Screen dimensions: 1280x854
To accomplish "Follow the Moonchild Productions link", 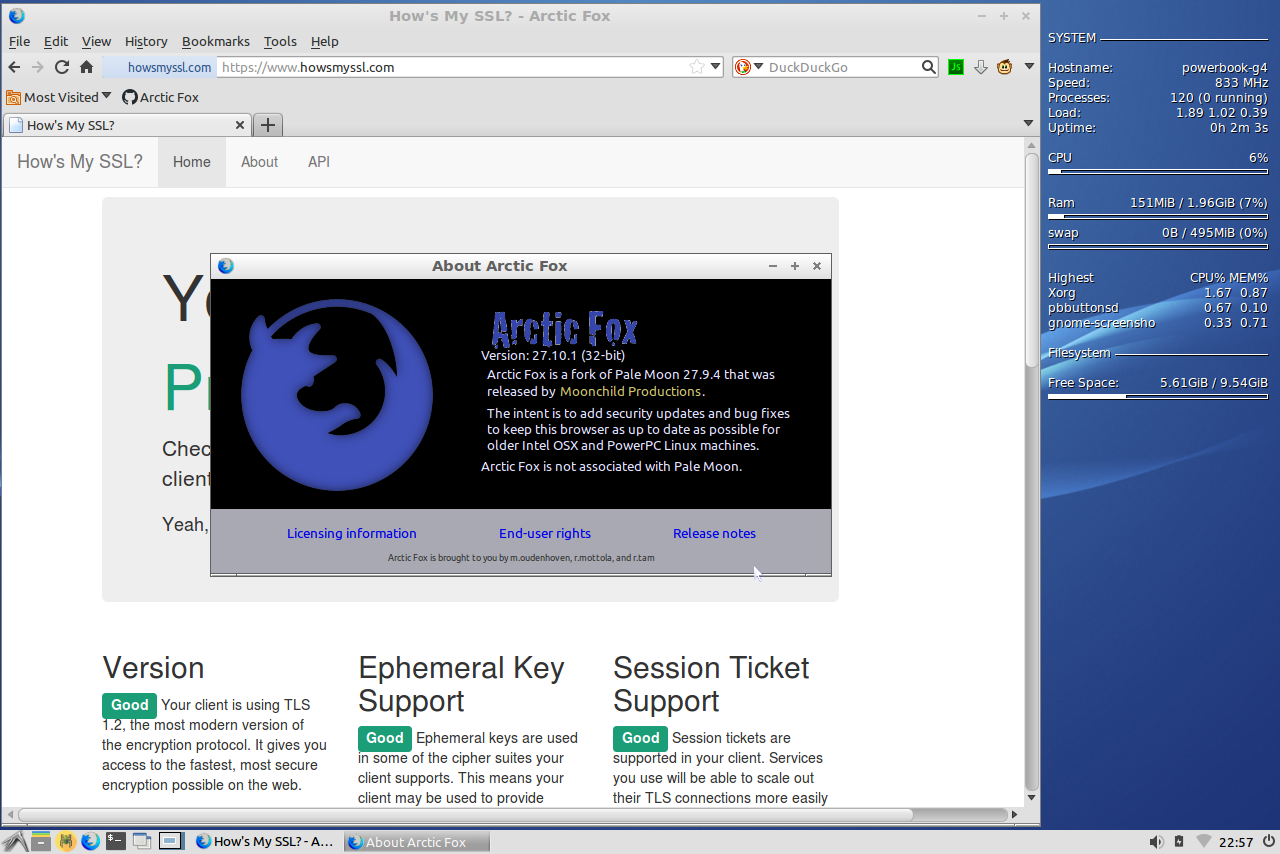I will tap(631, 391).
